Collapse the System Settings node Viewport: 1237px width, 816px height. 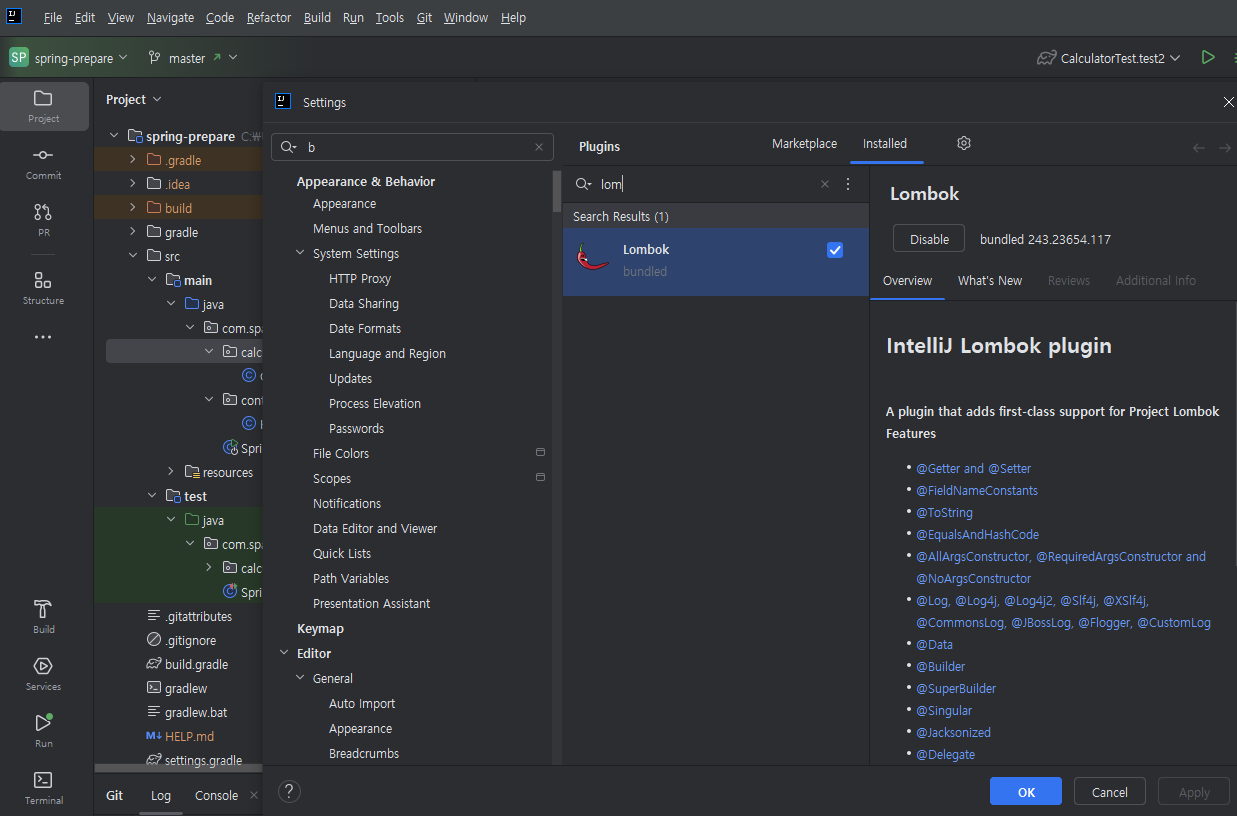point(300,254)
